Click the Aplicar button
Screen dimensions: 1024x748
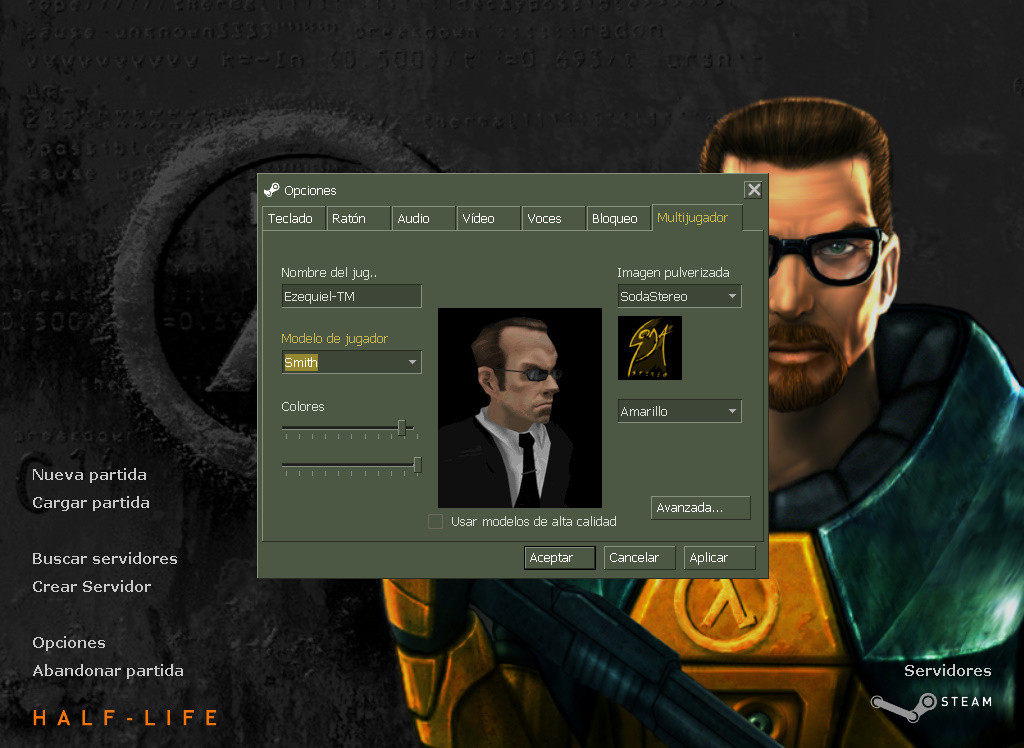point(718,557)
